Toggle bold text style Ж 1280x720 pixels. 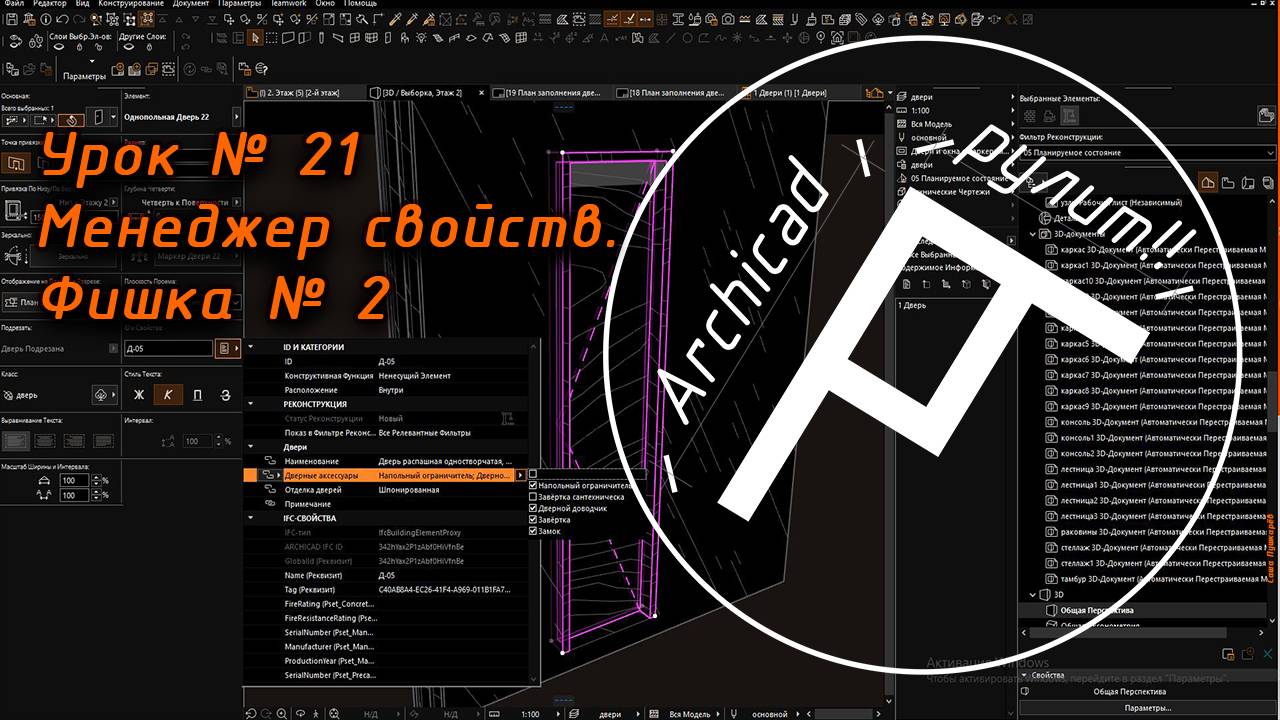(139, 395)
